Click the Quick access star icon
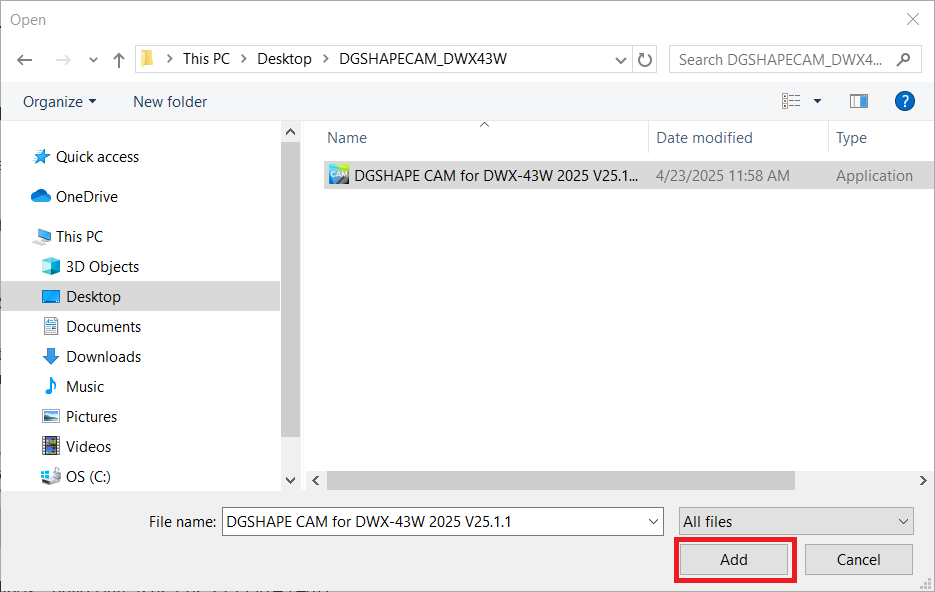Screen dimensions: 935x592 41,156
